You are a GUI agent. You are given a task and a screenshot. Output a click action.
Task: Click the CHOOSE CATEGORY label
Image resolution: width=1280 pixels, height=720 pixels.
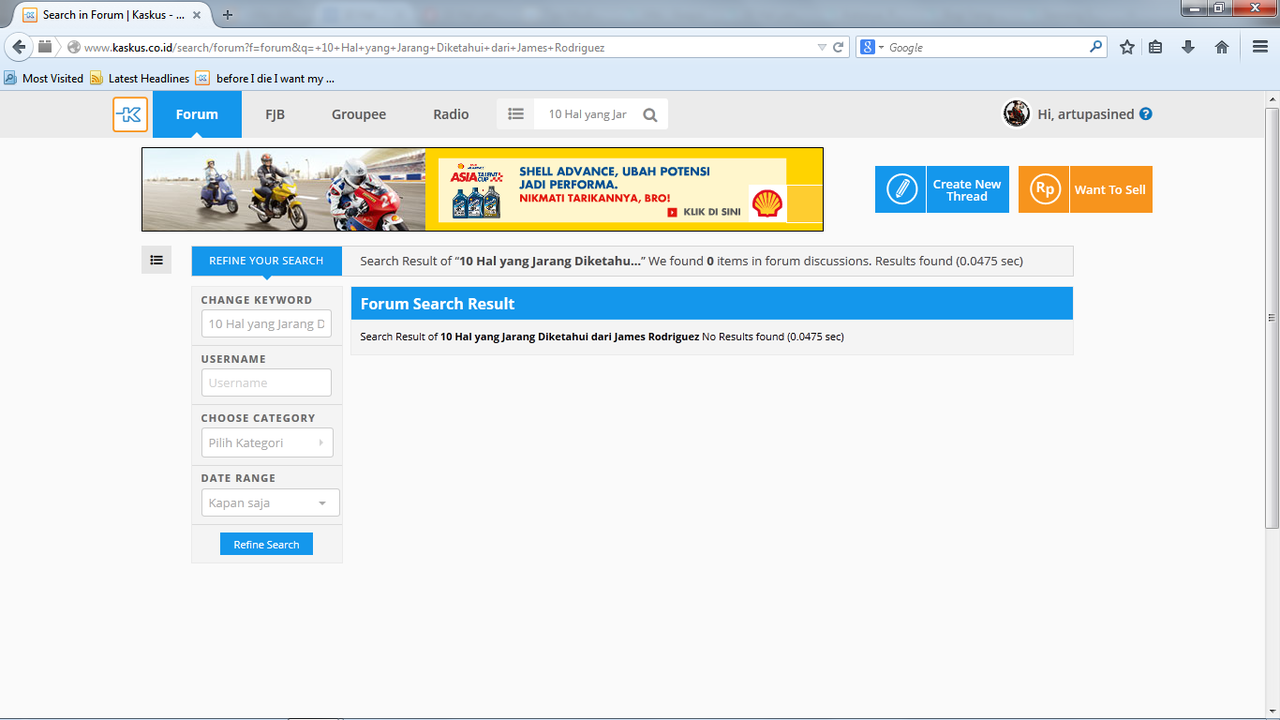tap(258, 418)
